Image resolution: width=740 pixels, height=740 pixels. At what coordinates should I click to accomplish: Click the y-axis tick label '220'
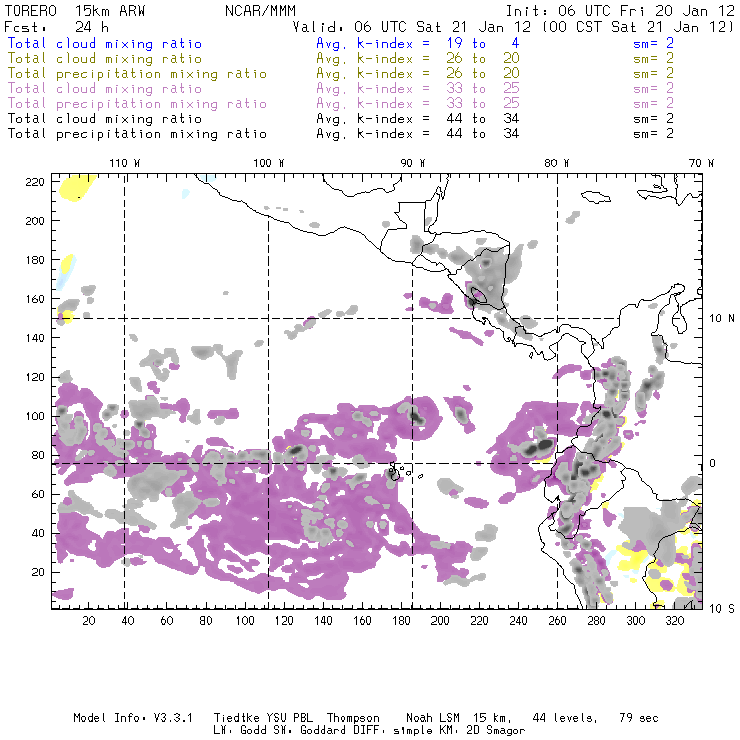pyautogui.click(x=35, y=182)
